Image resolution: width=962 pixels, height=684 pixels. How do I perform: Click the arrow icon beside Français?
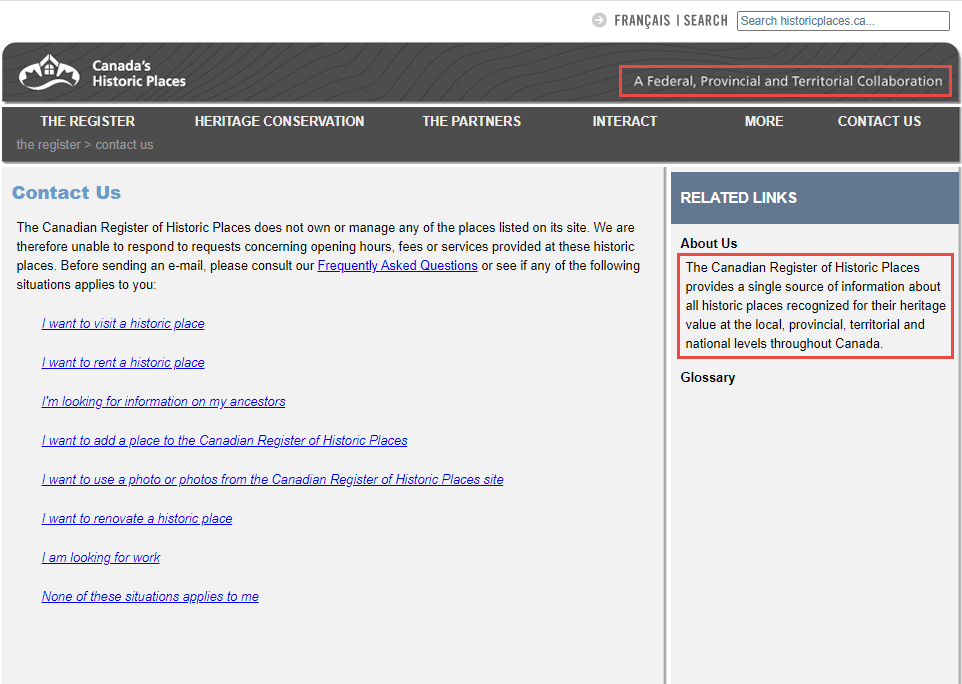pyautogui.click(x=599, y=20)
